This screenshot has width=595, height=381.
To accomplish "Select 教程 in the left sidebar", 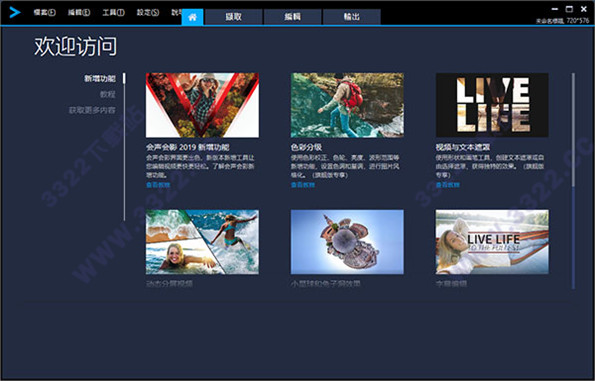I will (x=107, y=94).
